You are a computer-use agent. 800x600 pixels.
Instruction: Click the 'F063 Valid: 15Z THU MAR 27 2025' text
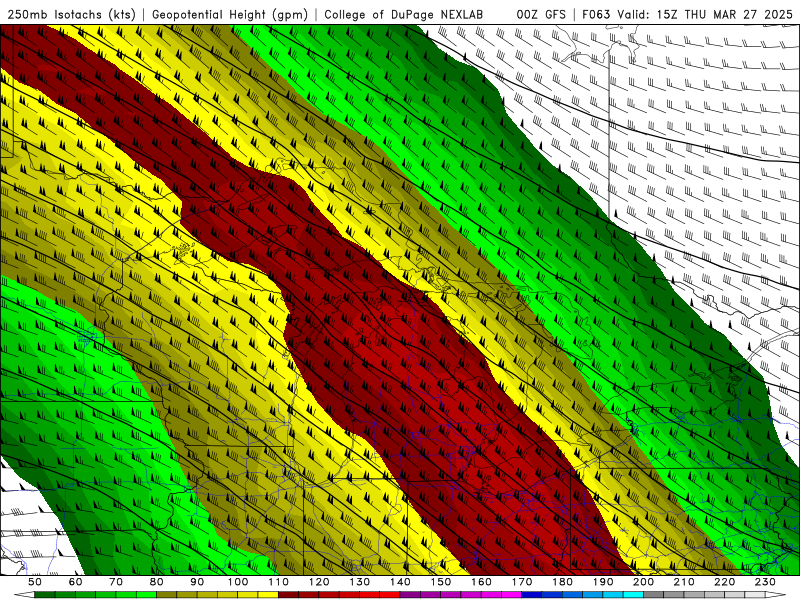[687, 15]
